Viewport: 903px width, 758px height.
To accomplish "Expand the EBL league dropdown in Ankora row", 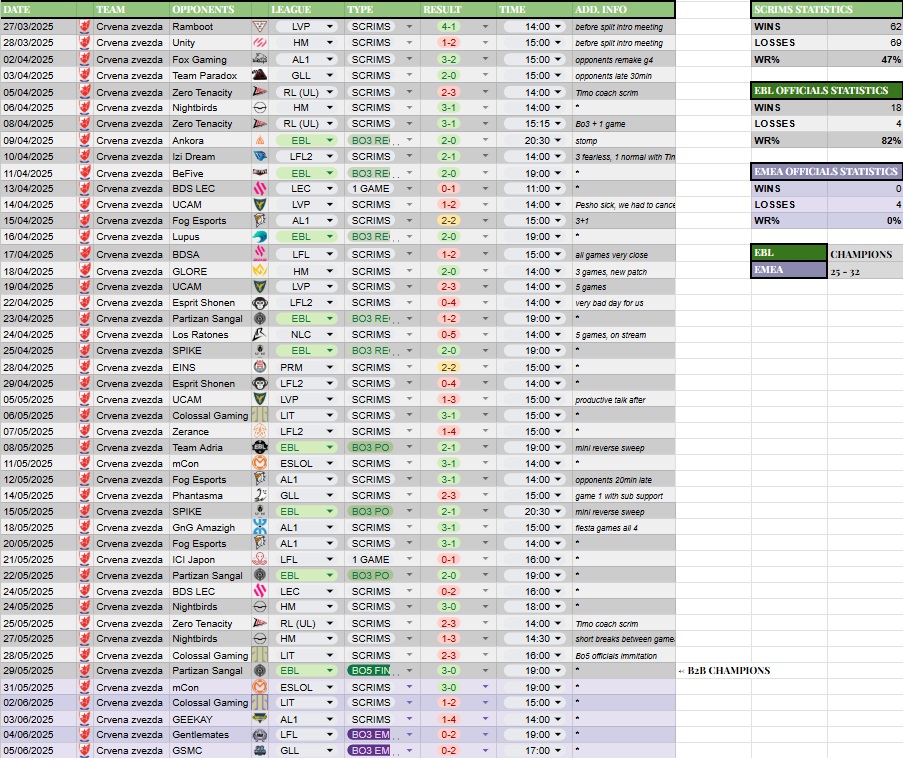I will (330, 141).
